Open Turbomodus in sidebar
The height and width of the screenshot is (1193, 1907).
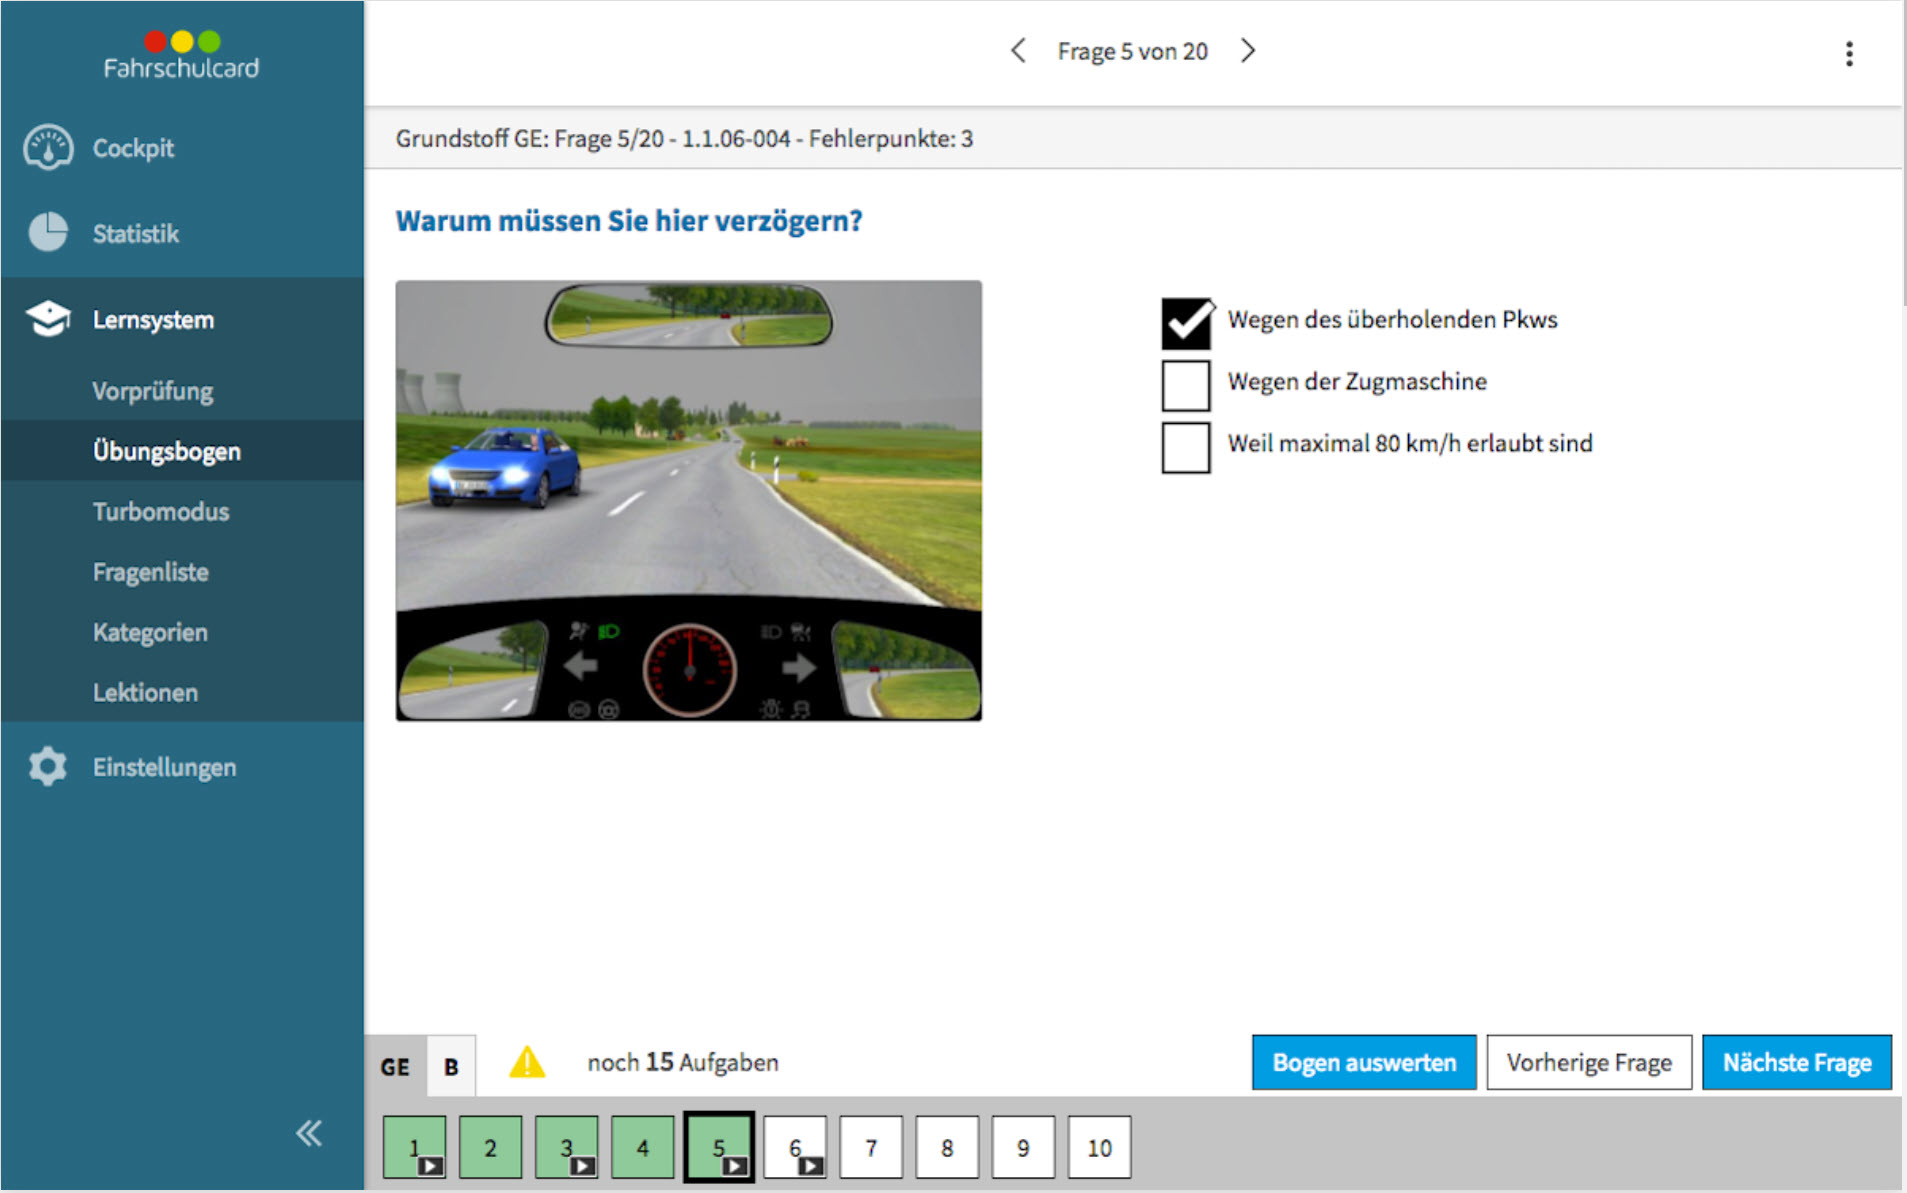(x=161, y=511)
